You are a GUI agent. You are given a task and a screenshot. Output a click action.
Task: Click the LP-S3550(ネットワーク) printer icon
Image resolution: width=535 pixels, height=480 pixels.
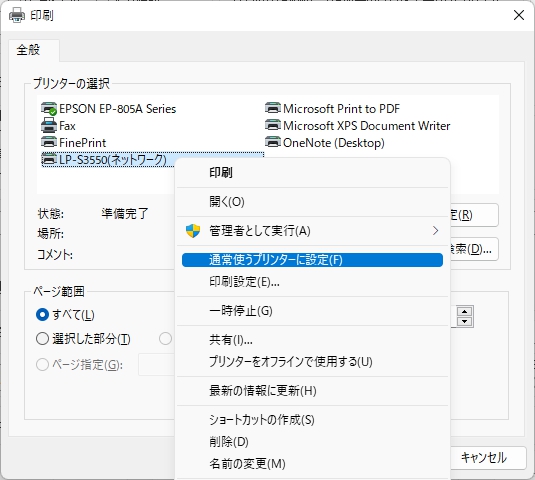click(49, 159)
